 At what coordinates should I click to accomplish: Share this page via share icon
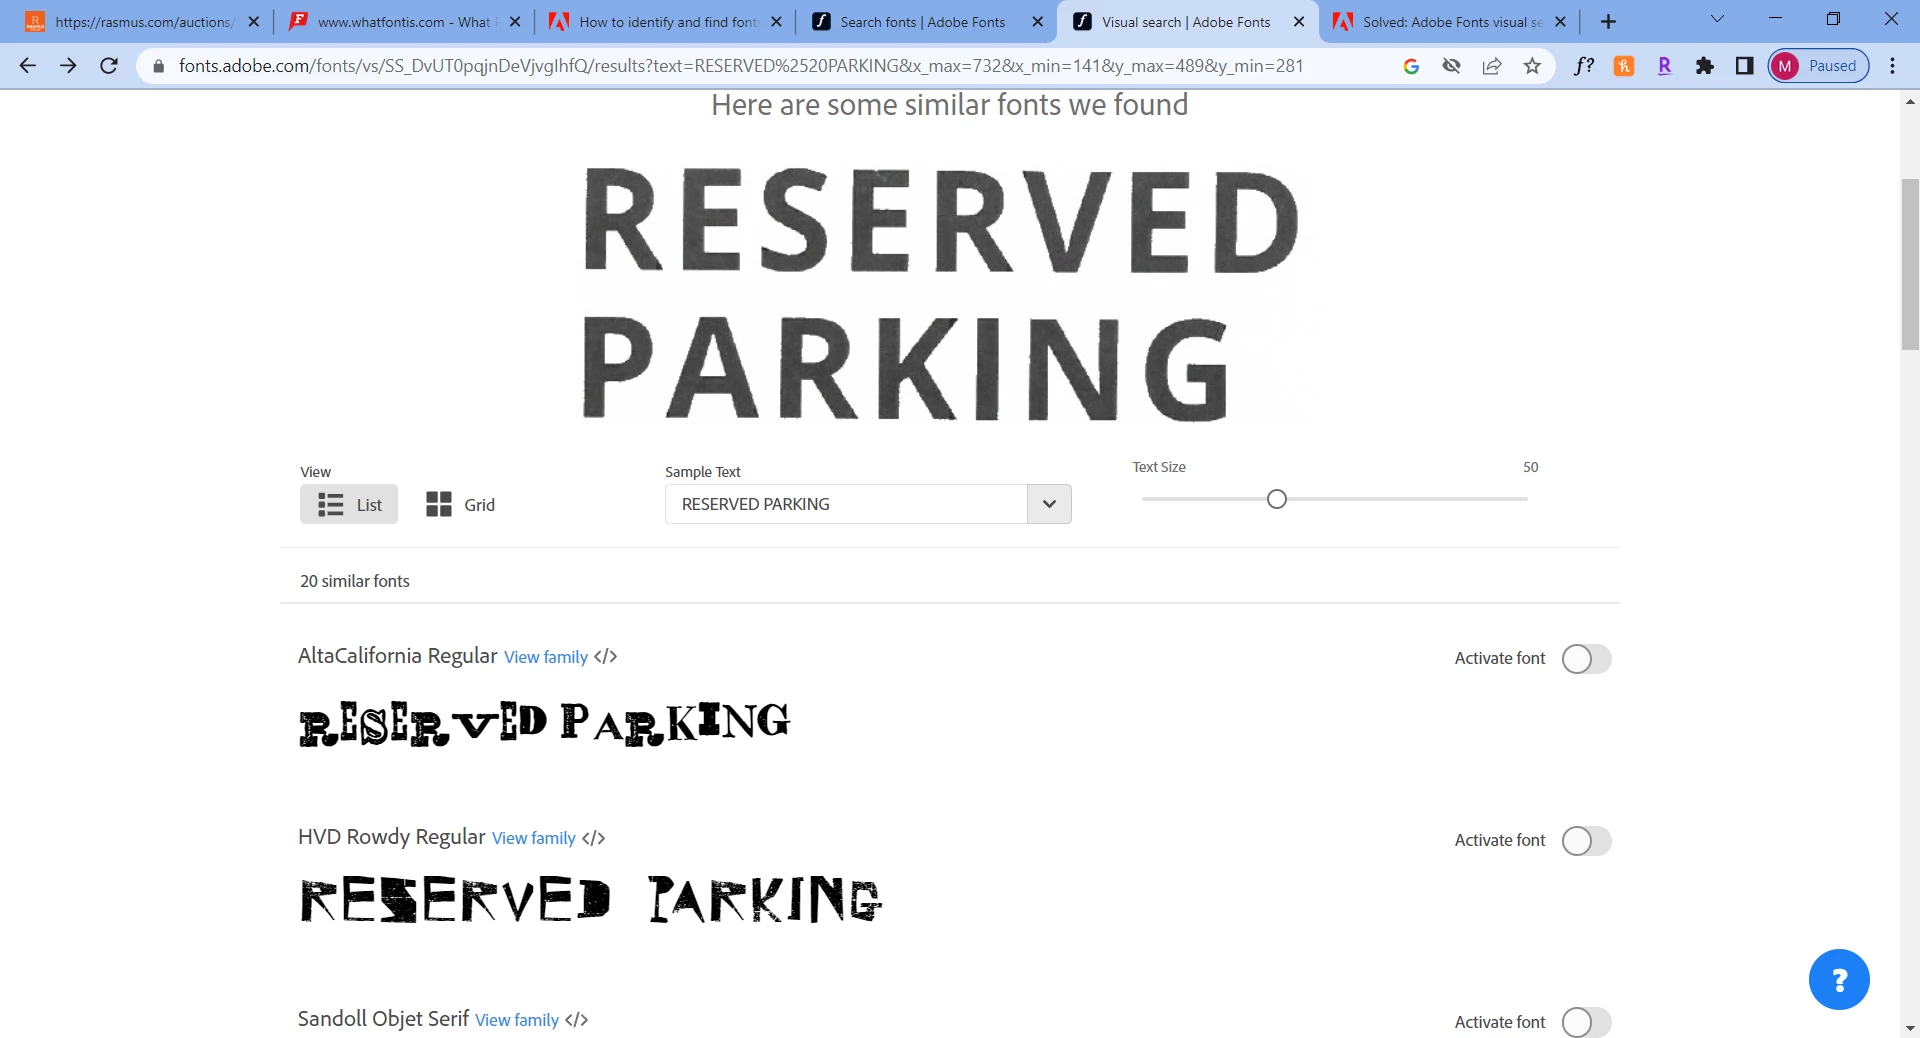tap(1492, 66)
